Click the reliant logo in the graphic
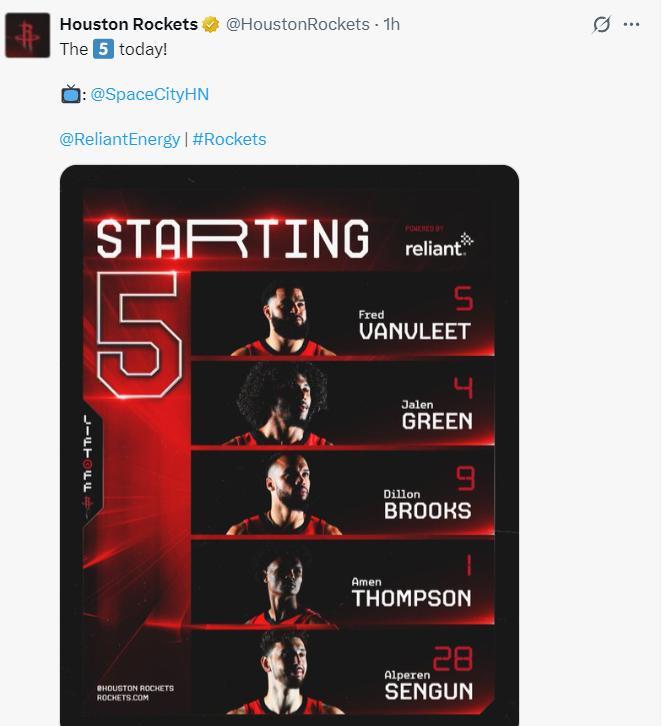This screenshot has width=662, height=726. tap(439, 245)
